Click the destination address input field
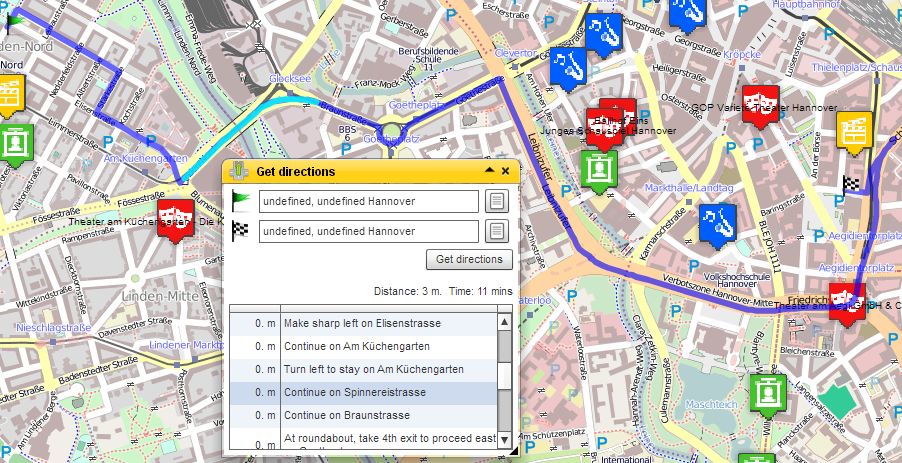This screenshot has width=902, height=463. pos(369,231)
